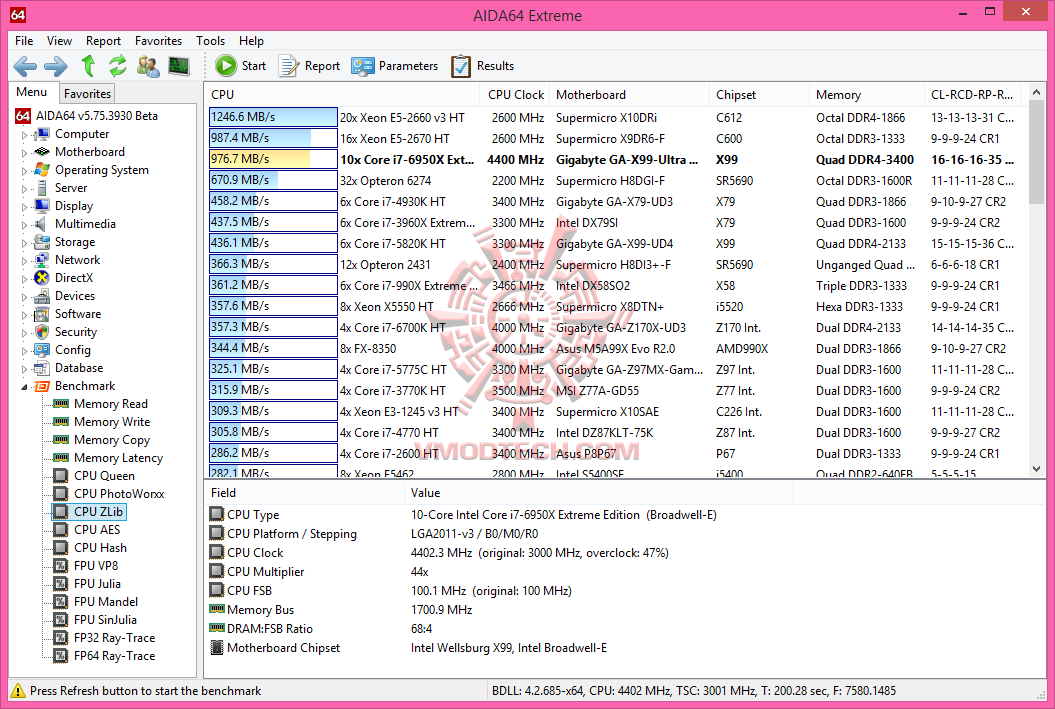This screenshot has height=709, width=1055.
Task: Select the 1246.6 MB/s result row
Action: pos(616,117)
